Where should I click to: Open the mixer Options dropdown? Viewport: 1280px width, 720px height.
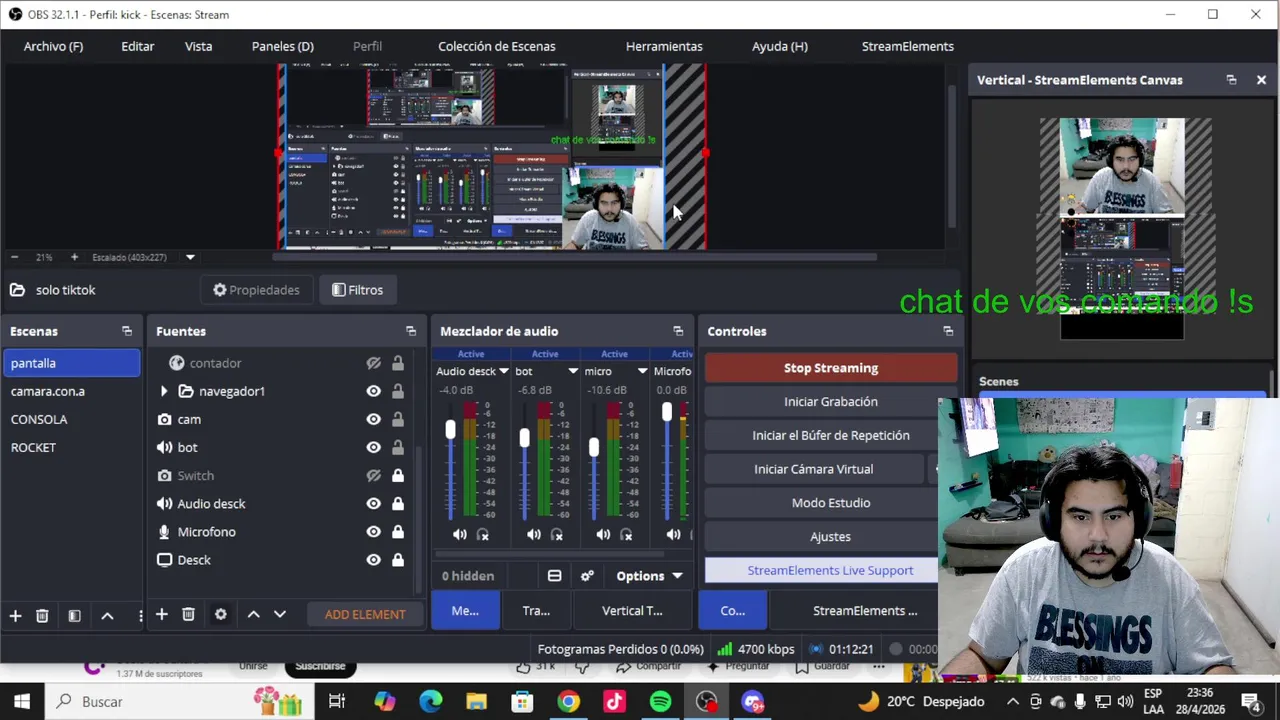tap(650, 576)
